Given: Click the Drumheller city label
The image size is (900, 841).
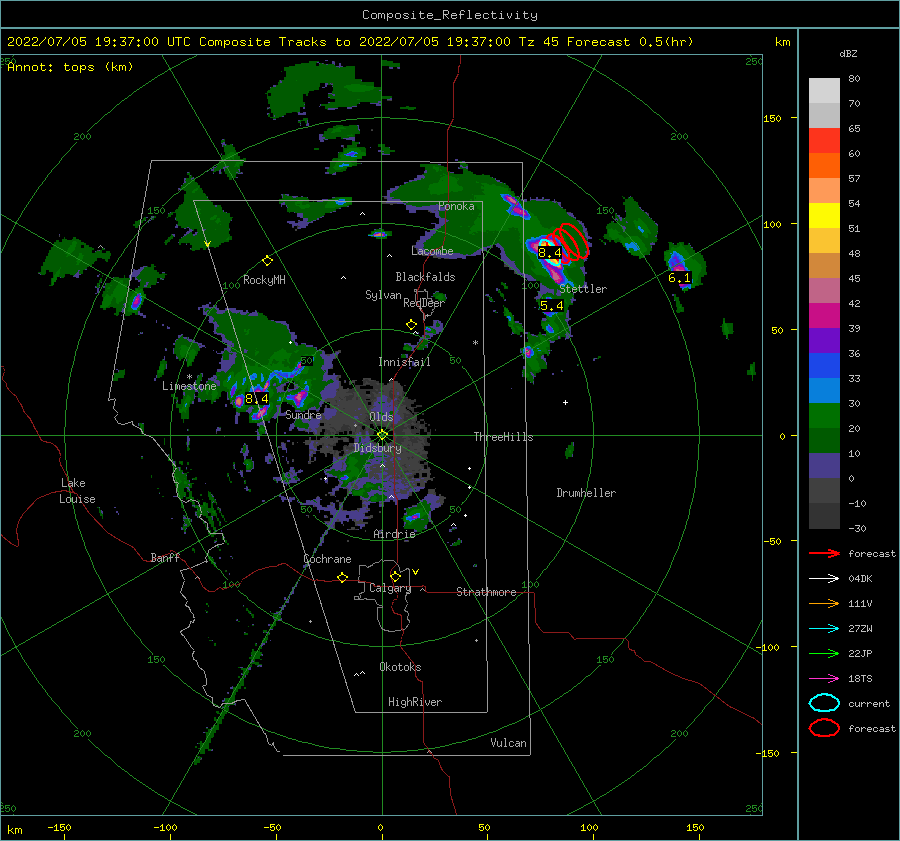Looking at the screenshot, I should pos(586,493).
